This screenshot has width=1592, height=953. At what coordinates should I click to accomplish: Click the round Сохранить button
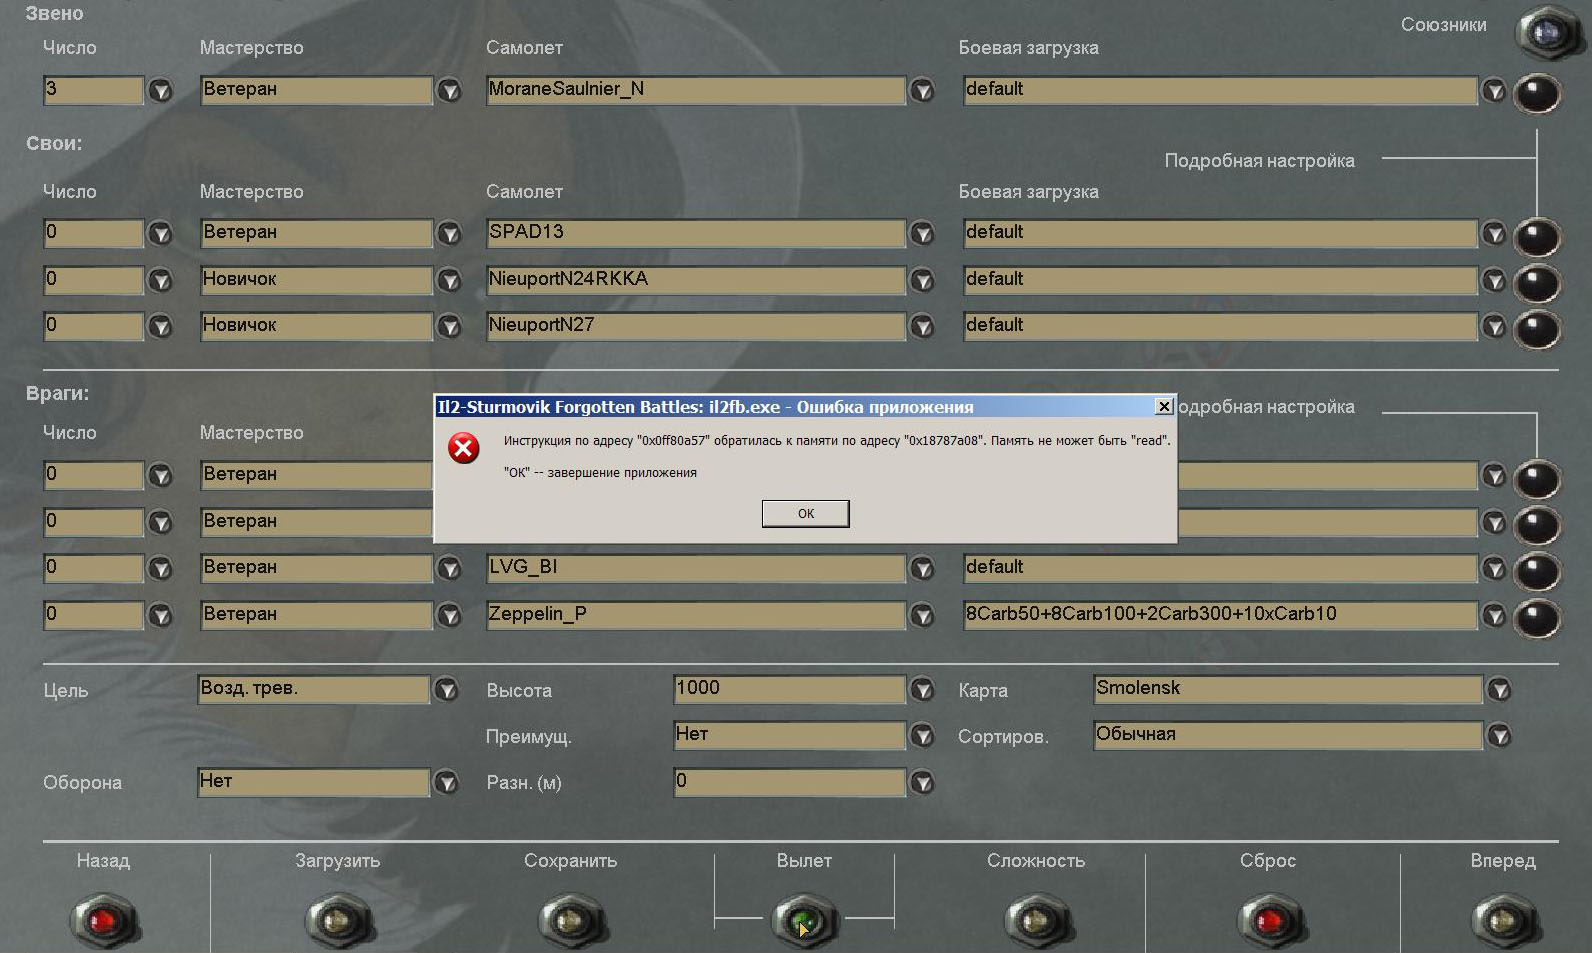pos(571,920)
